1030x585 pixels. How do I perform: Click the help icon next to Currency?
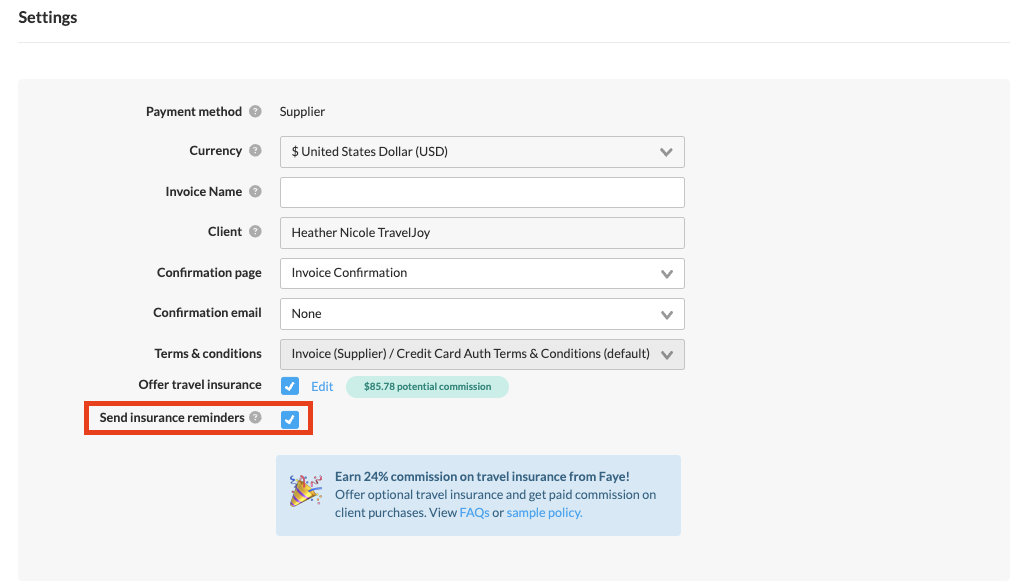(x=255, y=151)
